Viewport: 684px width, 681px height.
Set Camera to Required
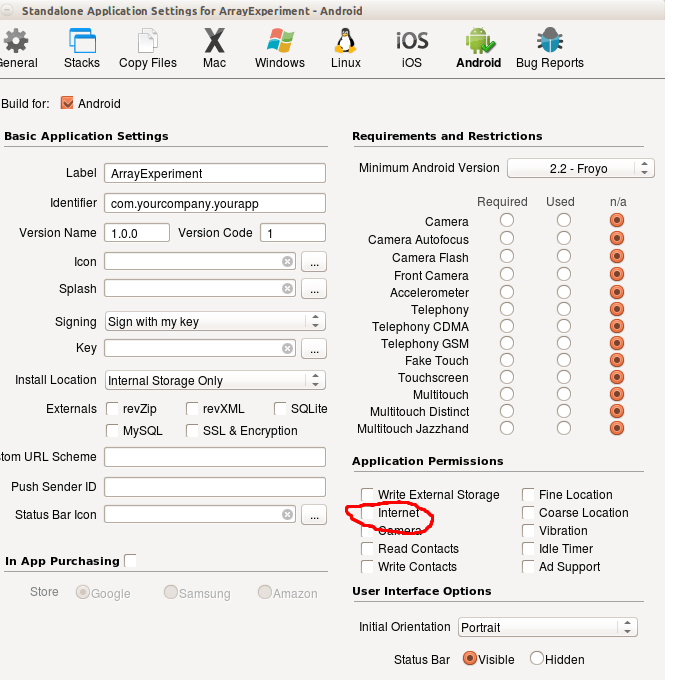click(x=507, y=221)
